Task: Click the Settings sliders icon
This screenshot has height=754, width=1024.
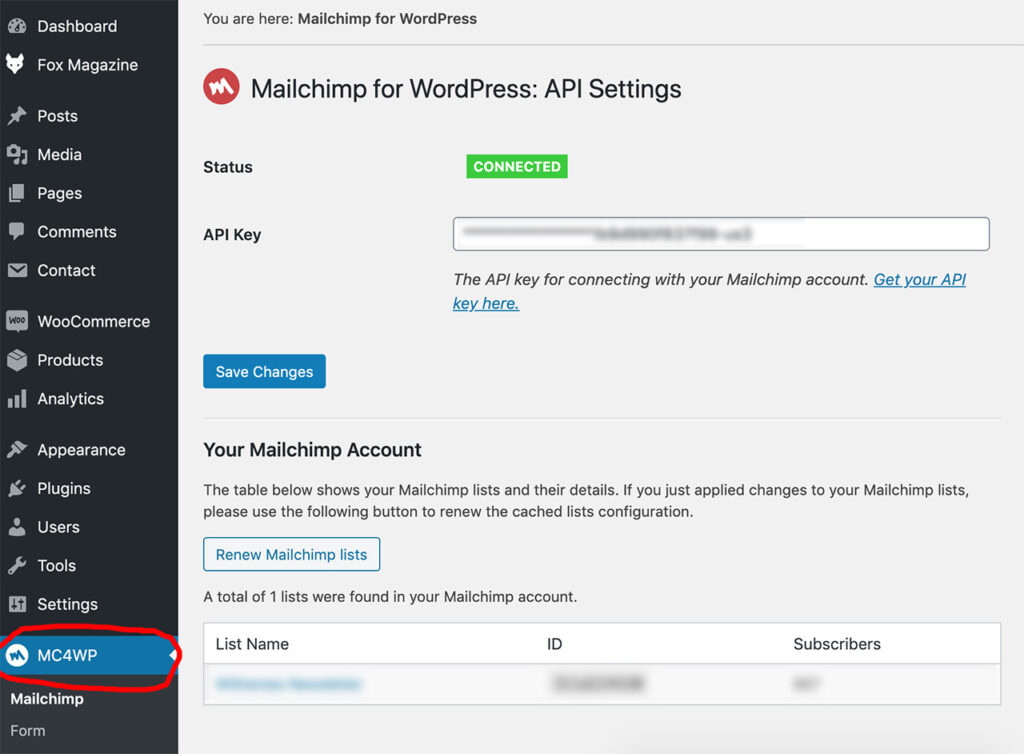Action: pos(17,604)
